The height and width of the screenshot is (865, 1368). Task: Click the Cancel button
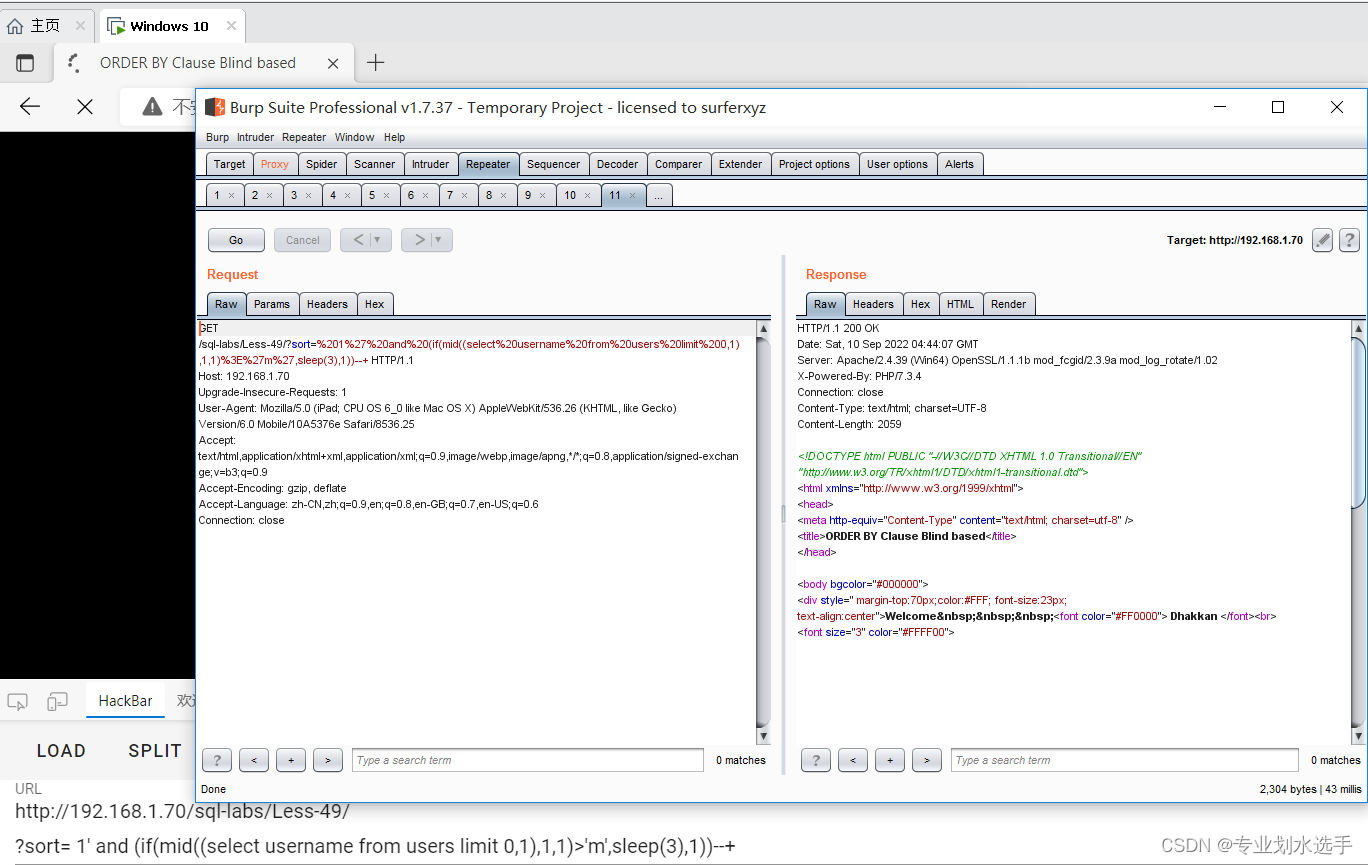(302, 240)
